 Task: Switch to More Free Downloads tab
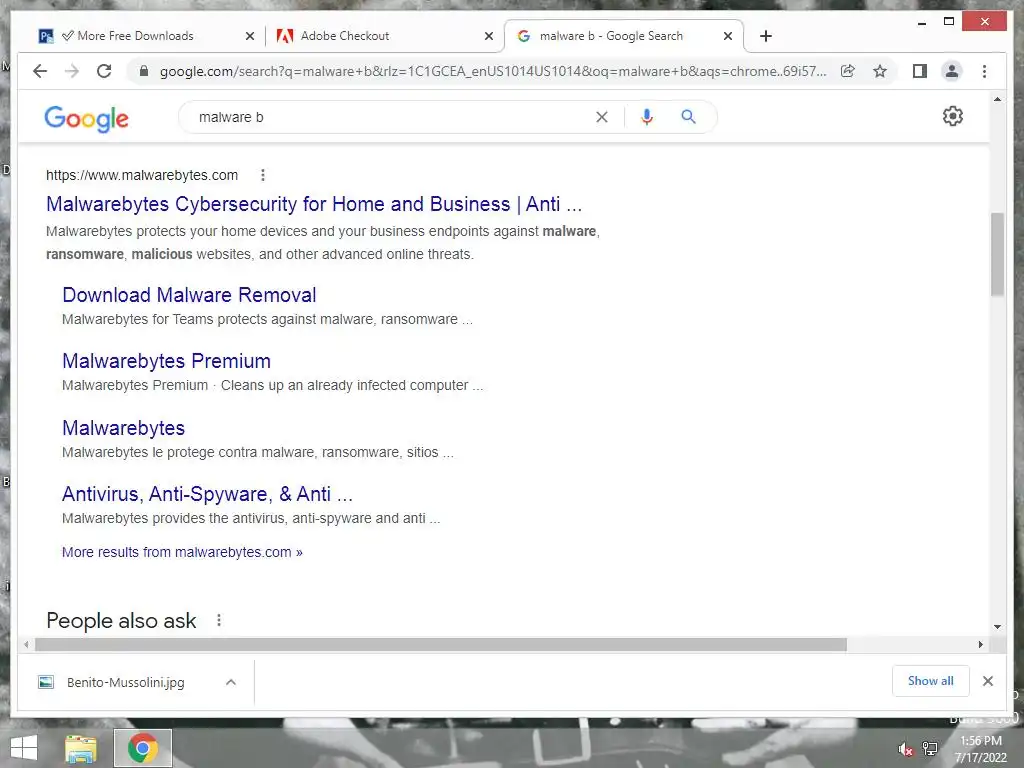click(136, 36)
